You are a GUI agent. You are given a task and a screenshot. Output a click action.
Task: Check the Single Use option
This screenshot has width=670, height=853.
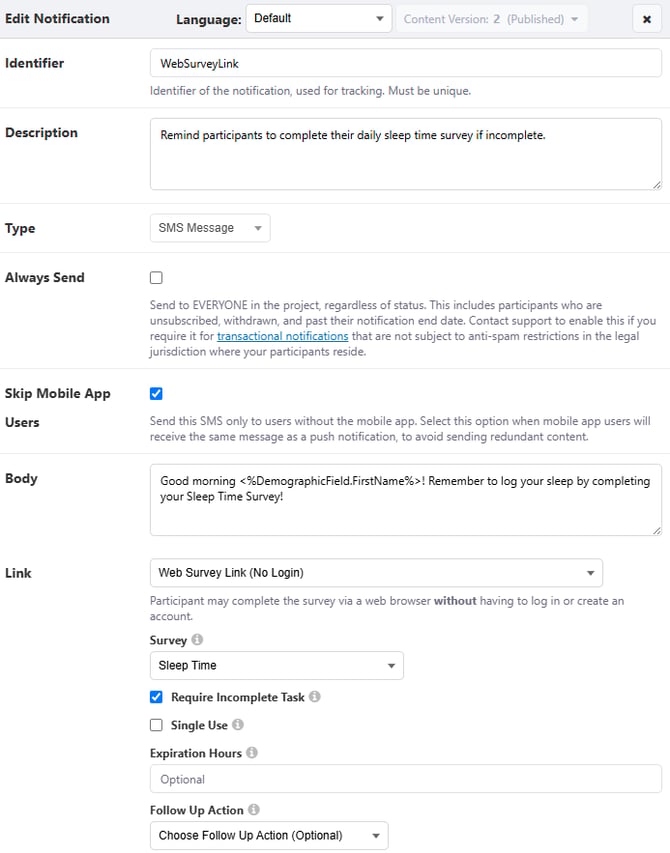point(156,725)
